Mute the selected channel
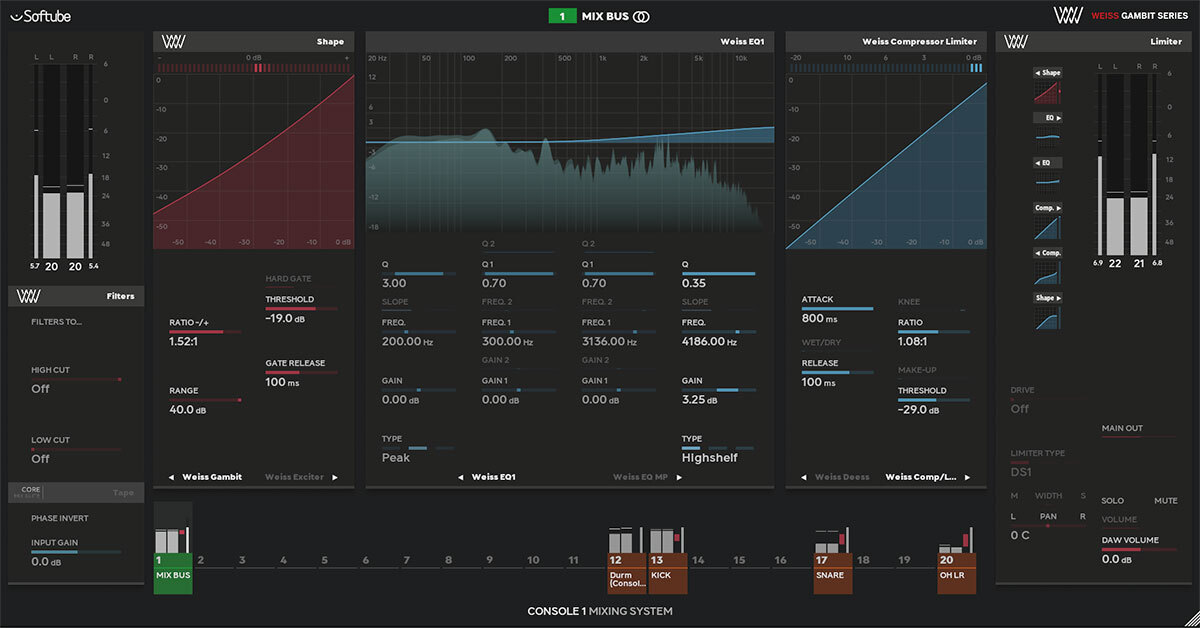This screenshot has height=628, width=1200. click(x=1166, y=500)
